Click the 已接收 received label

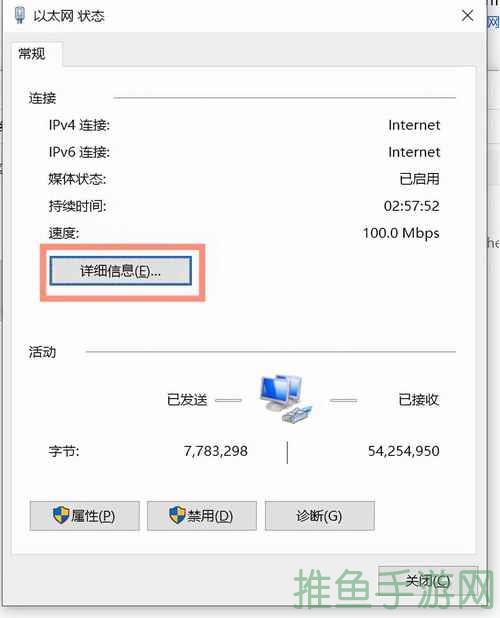click(419, 400)
